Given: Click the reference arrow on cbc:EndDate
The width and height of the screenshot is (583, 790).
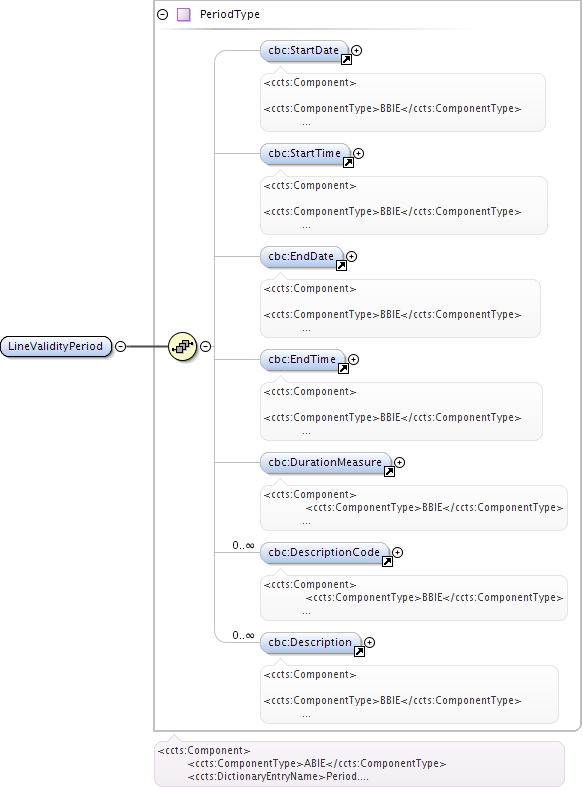Looking at the screenshot, I should coord(341,266).
